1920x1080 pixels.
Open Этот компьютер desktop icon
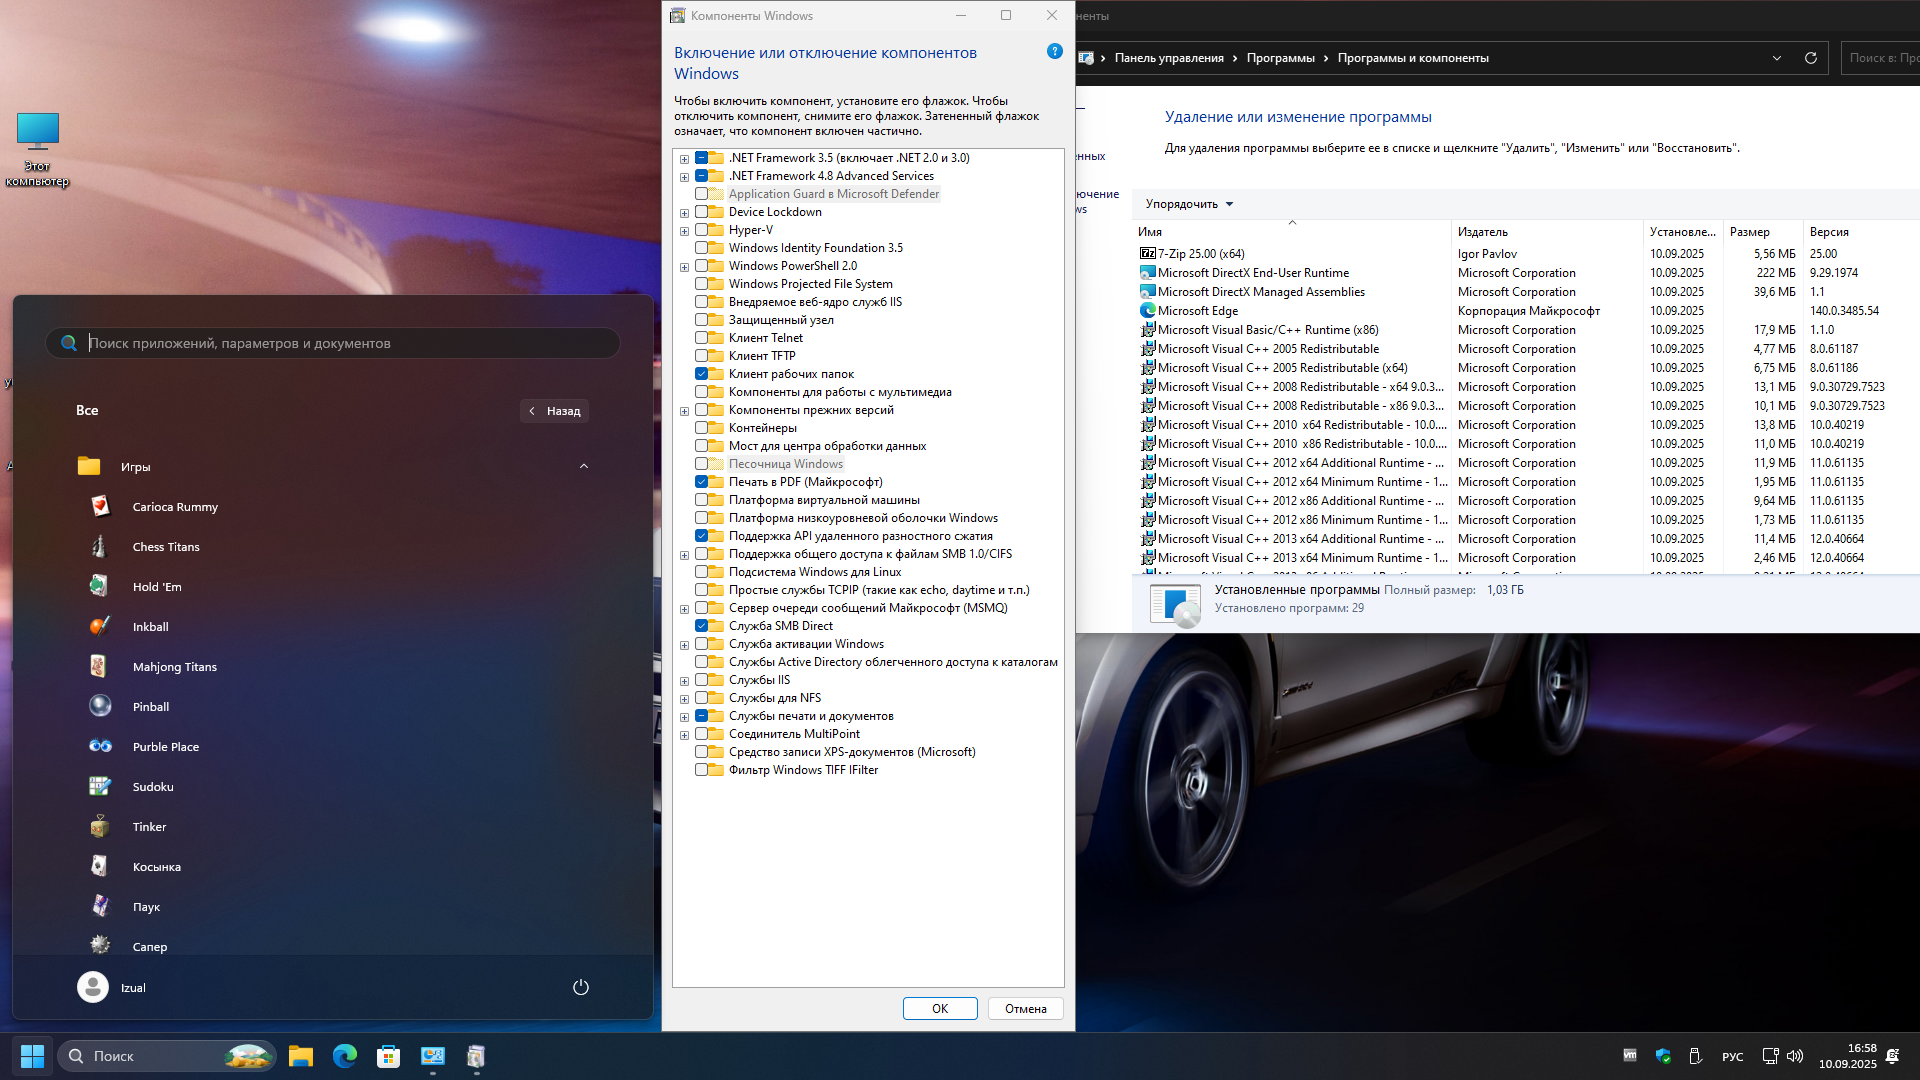click(38, 150)
